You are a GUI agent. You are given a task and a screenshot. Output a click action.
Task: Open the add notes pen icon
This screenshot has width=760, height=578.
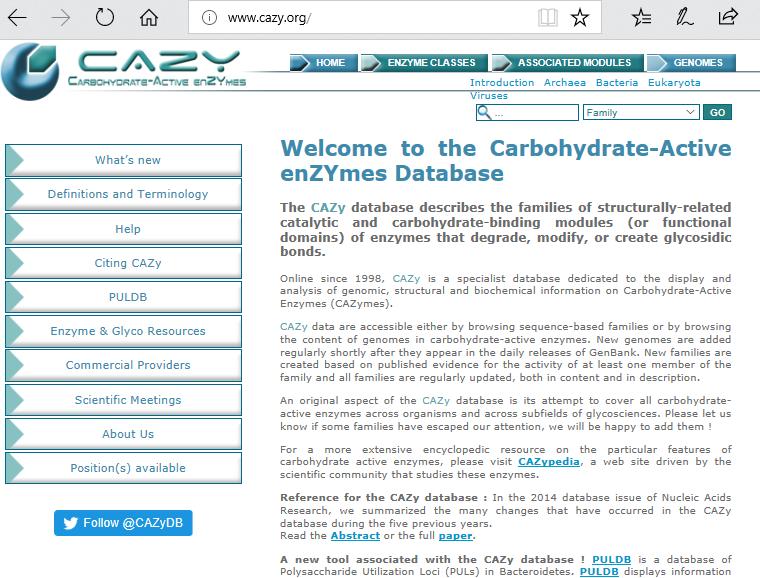click(x=684, y=17)
